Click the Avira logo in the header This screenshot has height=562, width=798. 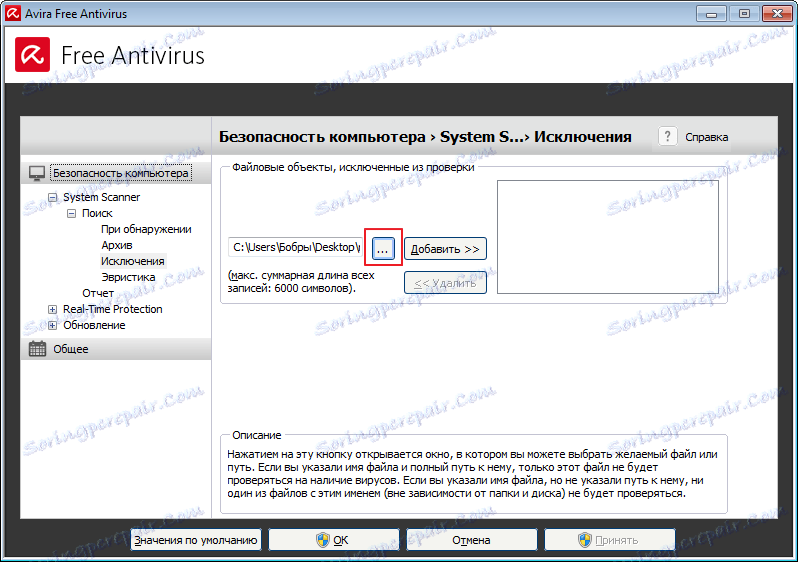click(x=33, y=54)
